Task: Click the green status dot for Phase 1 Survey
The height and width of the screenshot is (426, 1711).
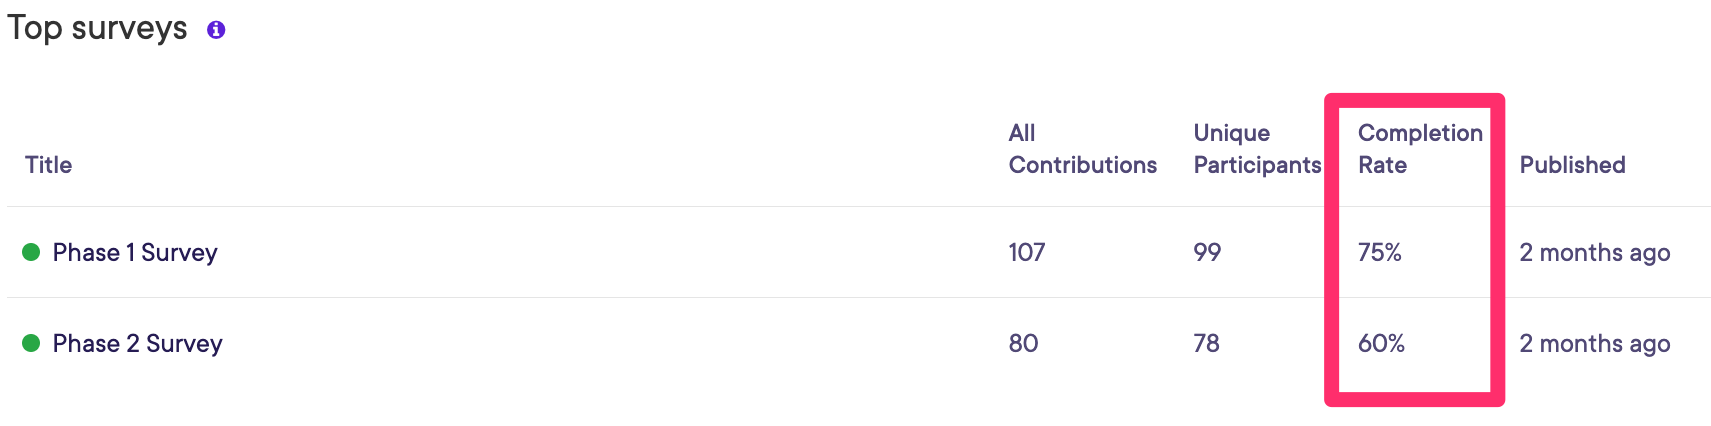Action: tap(31, 252)
